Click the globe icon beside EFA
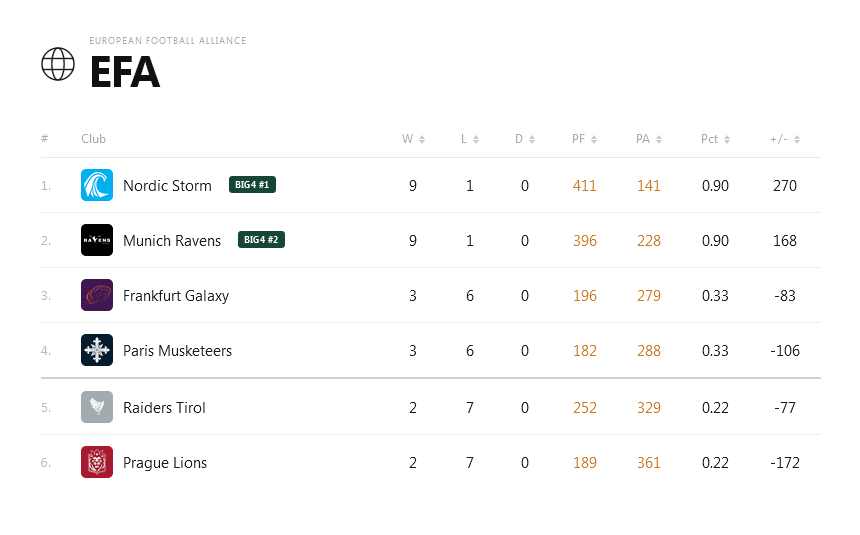 [58, 64]
